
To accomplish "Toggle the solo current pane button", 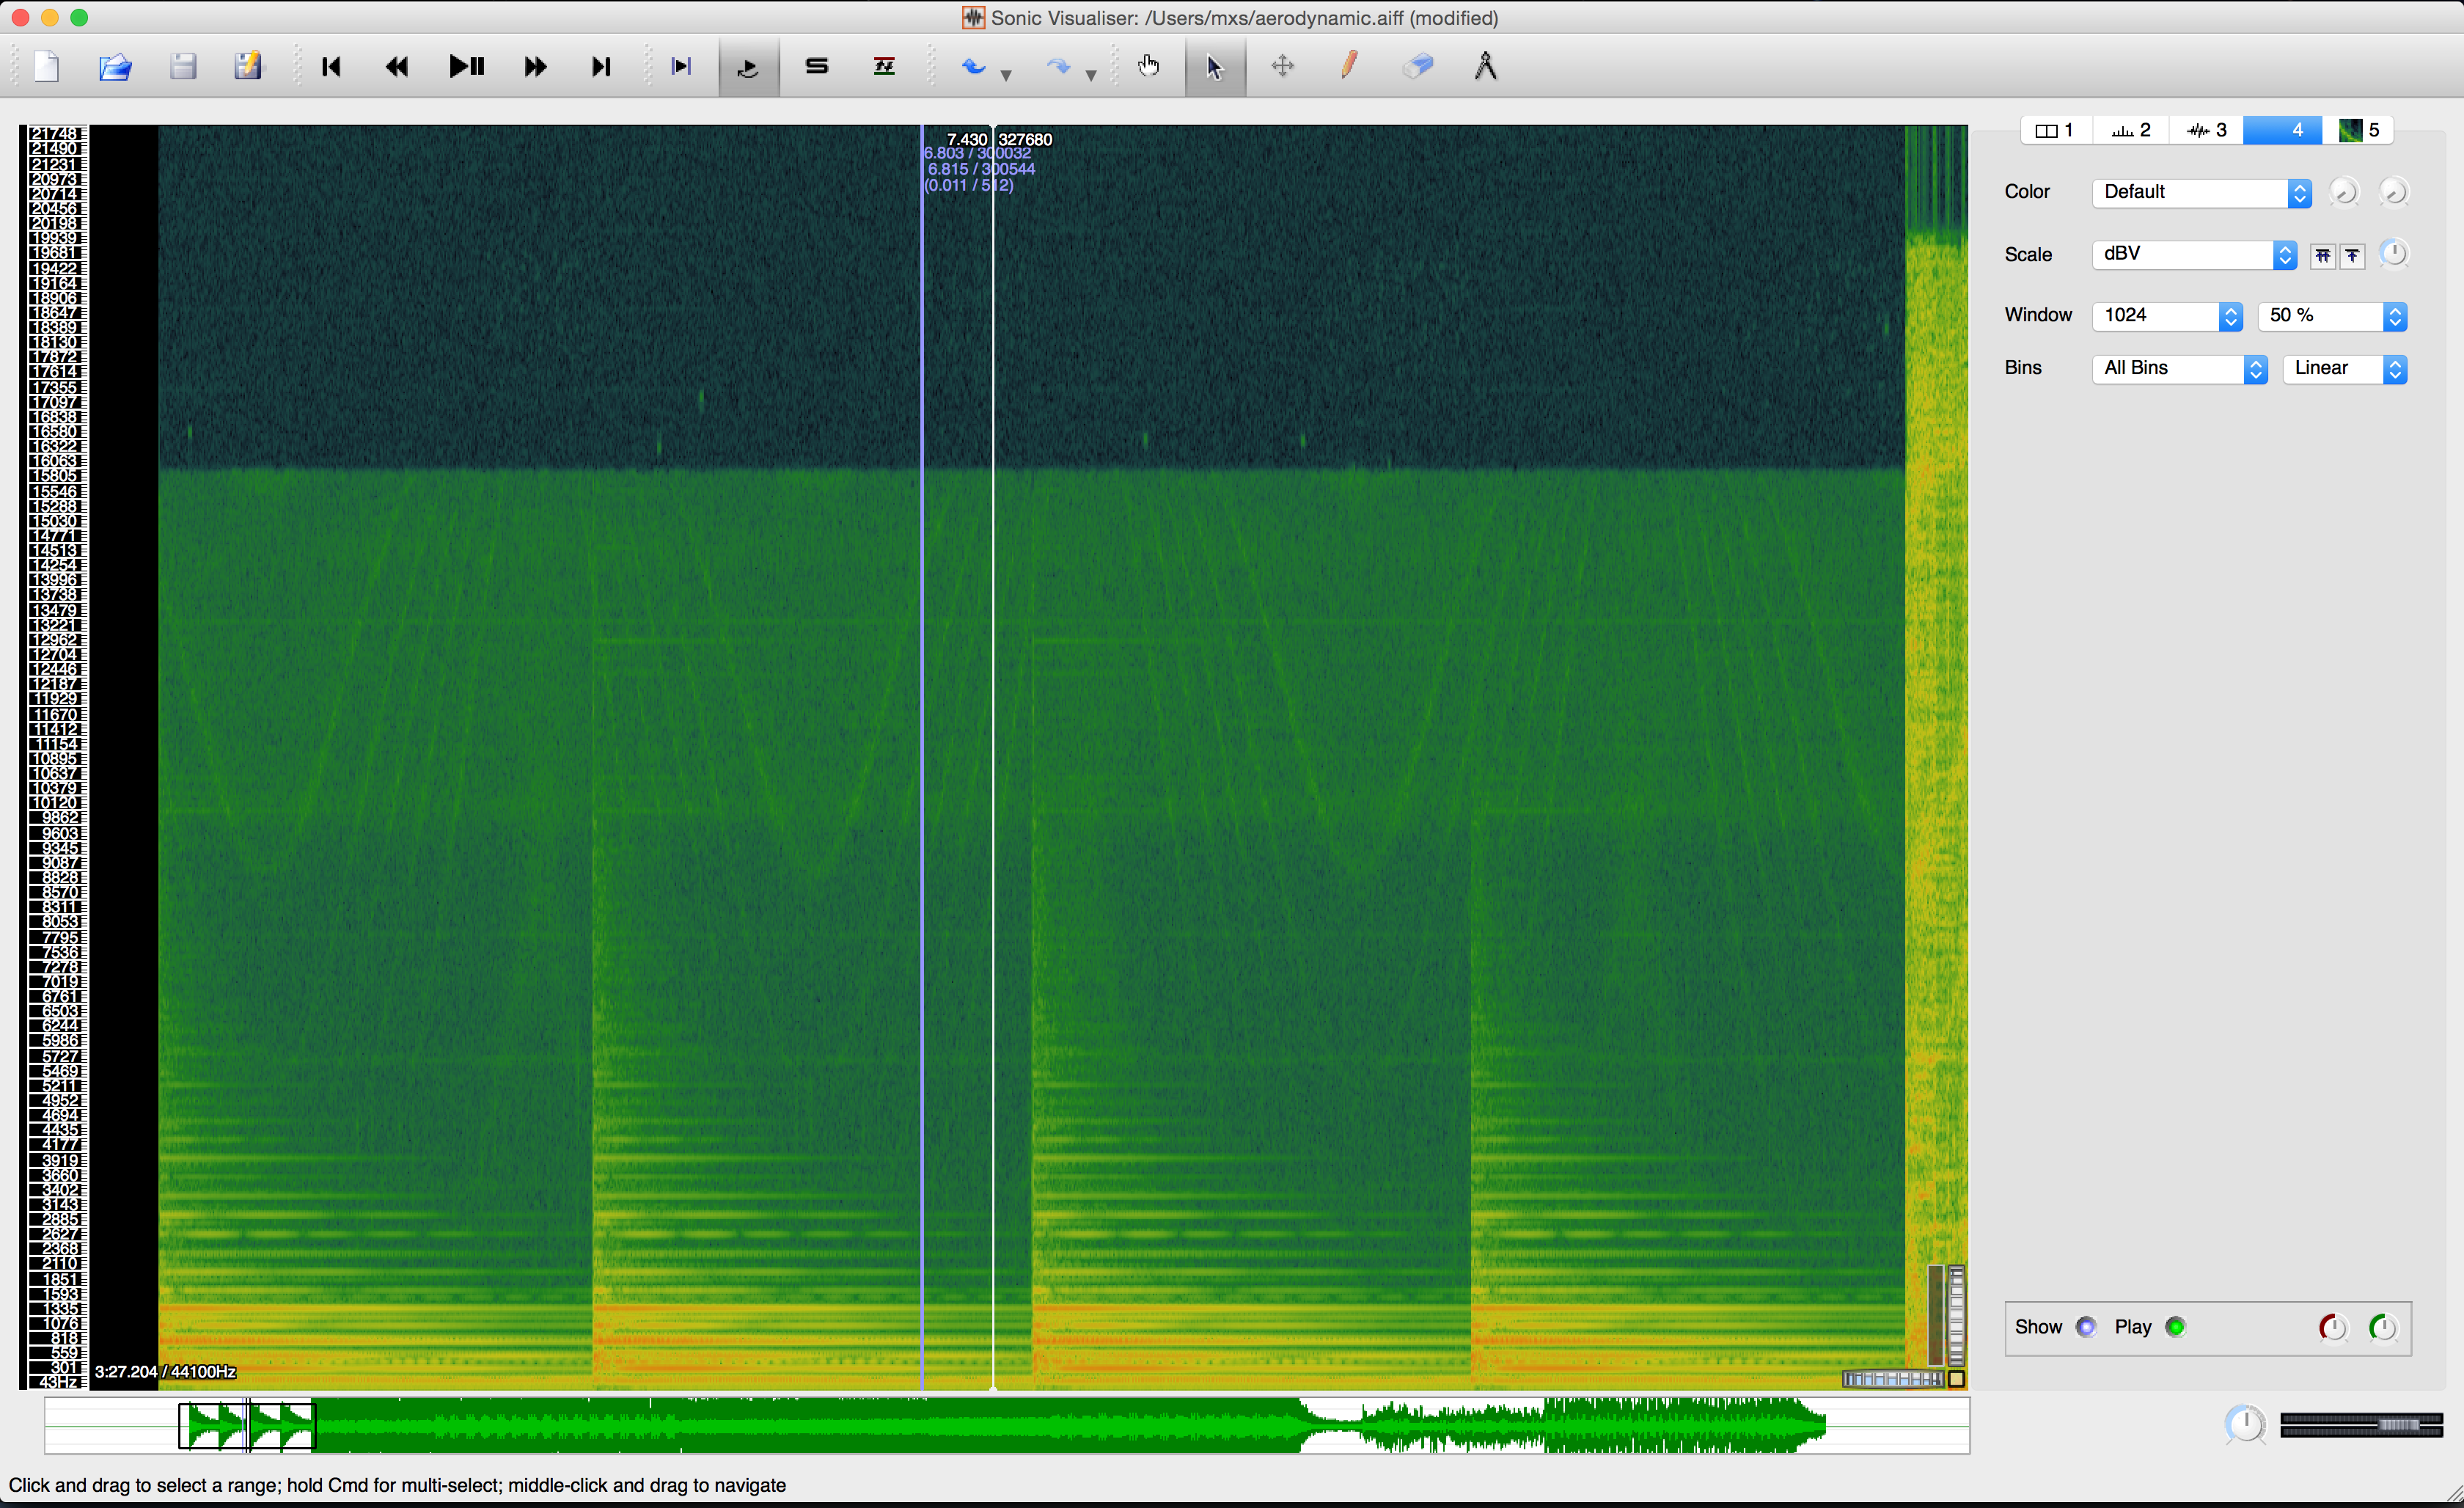I will click(x=817, y=67).
